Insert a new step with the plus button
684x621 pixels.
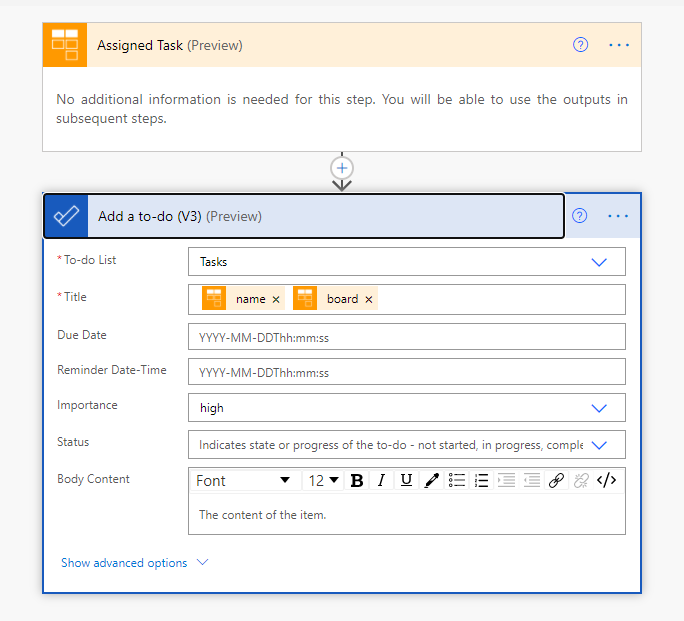click(x=342, y=168)
